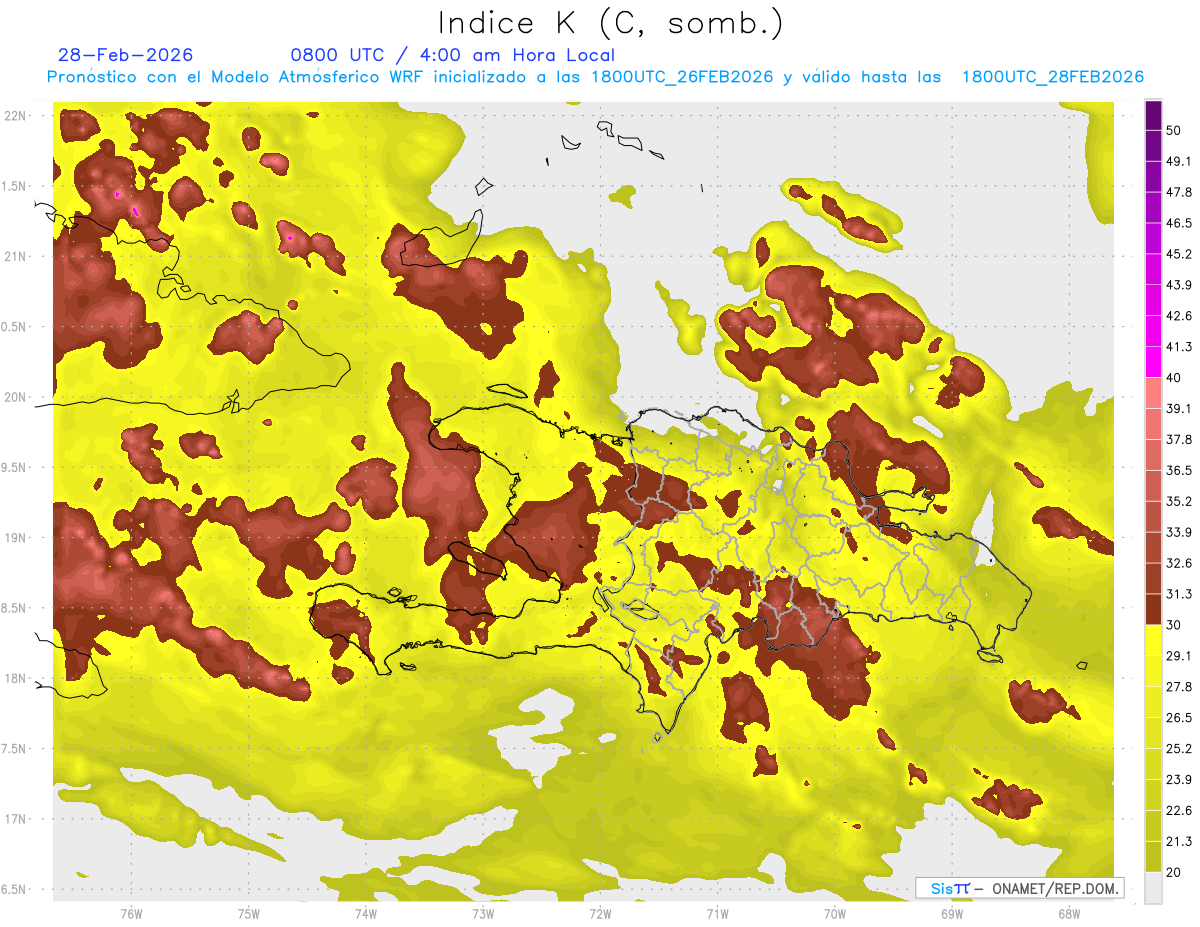Click the longitude label "73W"
1200x927 pixels.
point(483,913)
